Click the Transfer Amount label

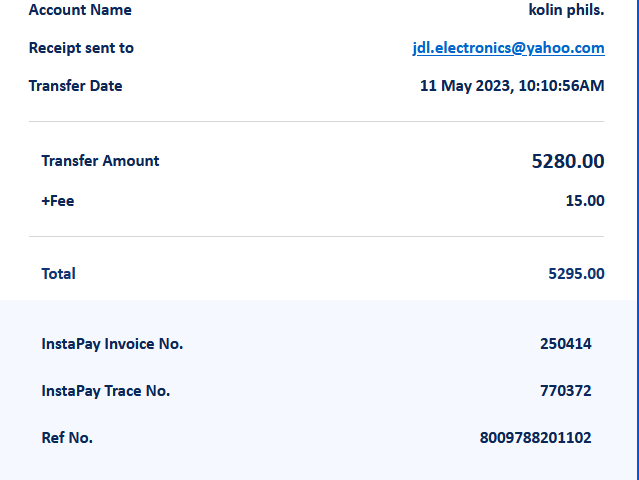coord(100,161)
